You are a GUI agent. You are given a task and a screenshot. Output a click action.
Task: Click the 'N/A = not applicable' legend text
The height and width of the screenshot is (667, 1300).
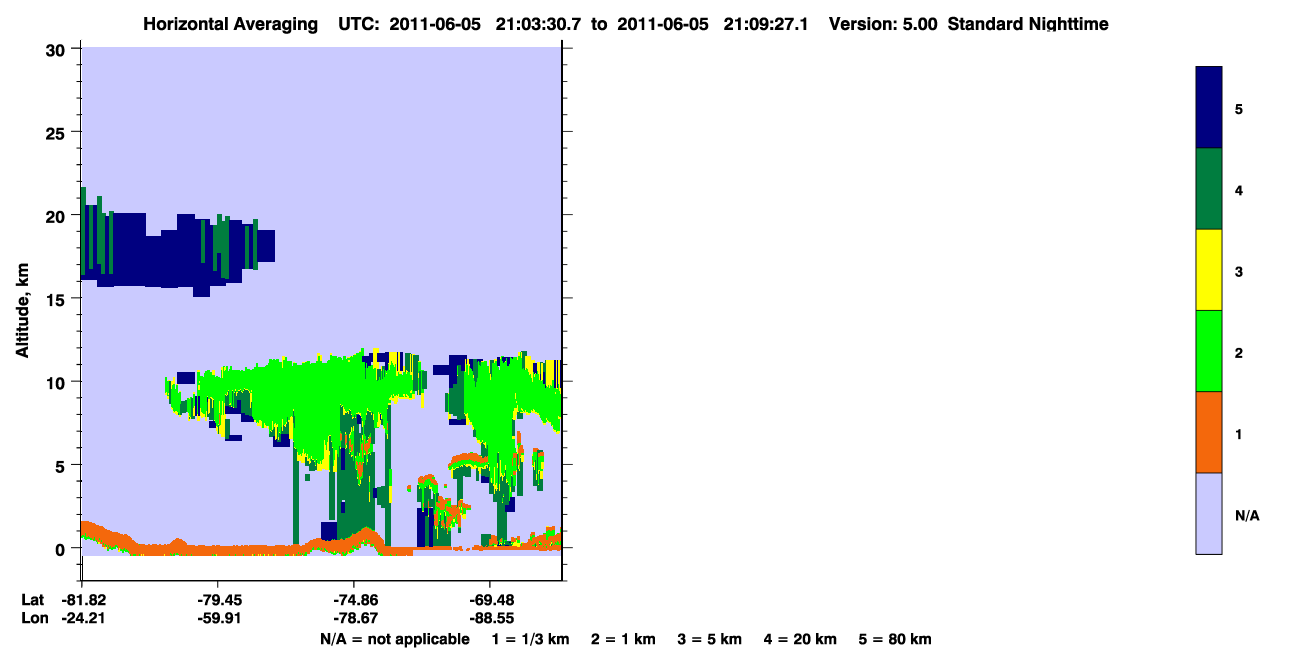point(394,639)
